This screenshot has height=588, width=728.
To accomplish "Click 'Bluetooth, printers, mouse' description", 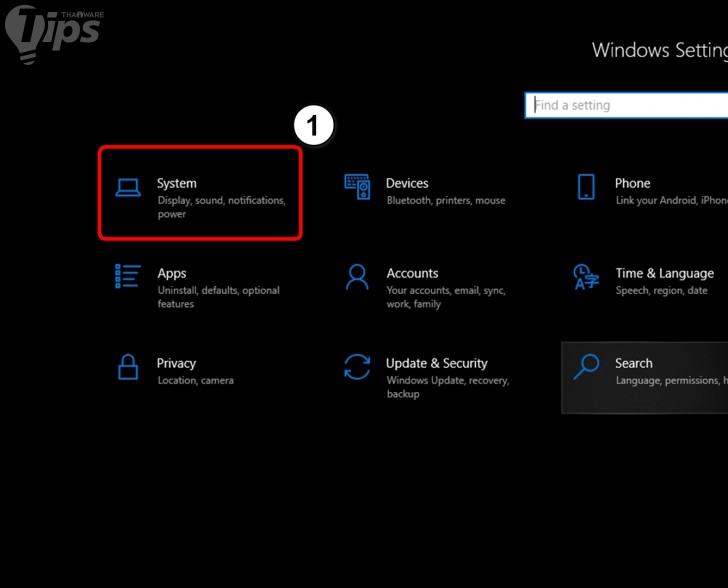I will pos(446,201).
